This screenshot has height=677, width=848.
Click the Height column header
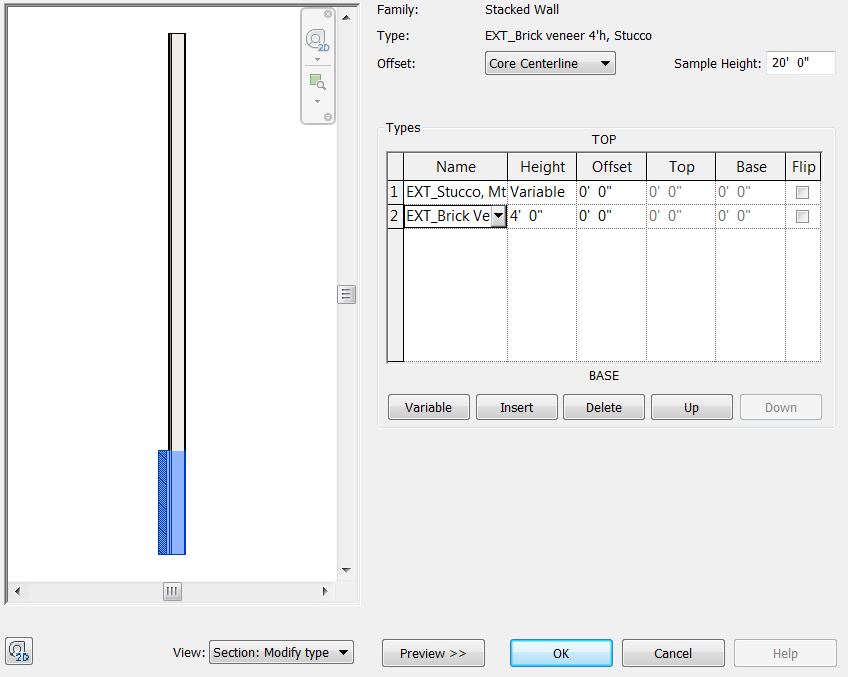coord(542,167)
